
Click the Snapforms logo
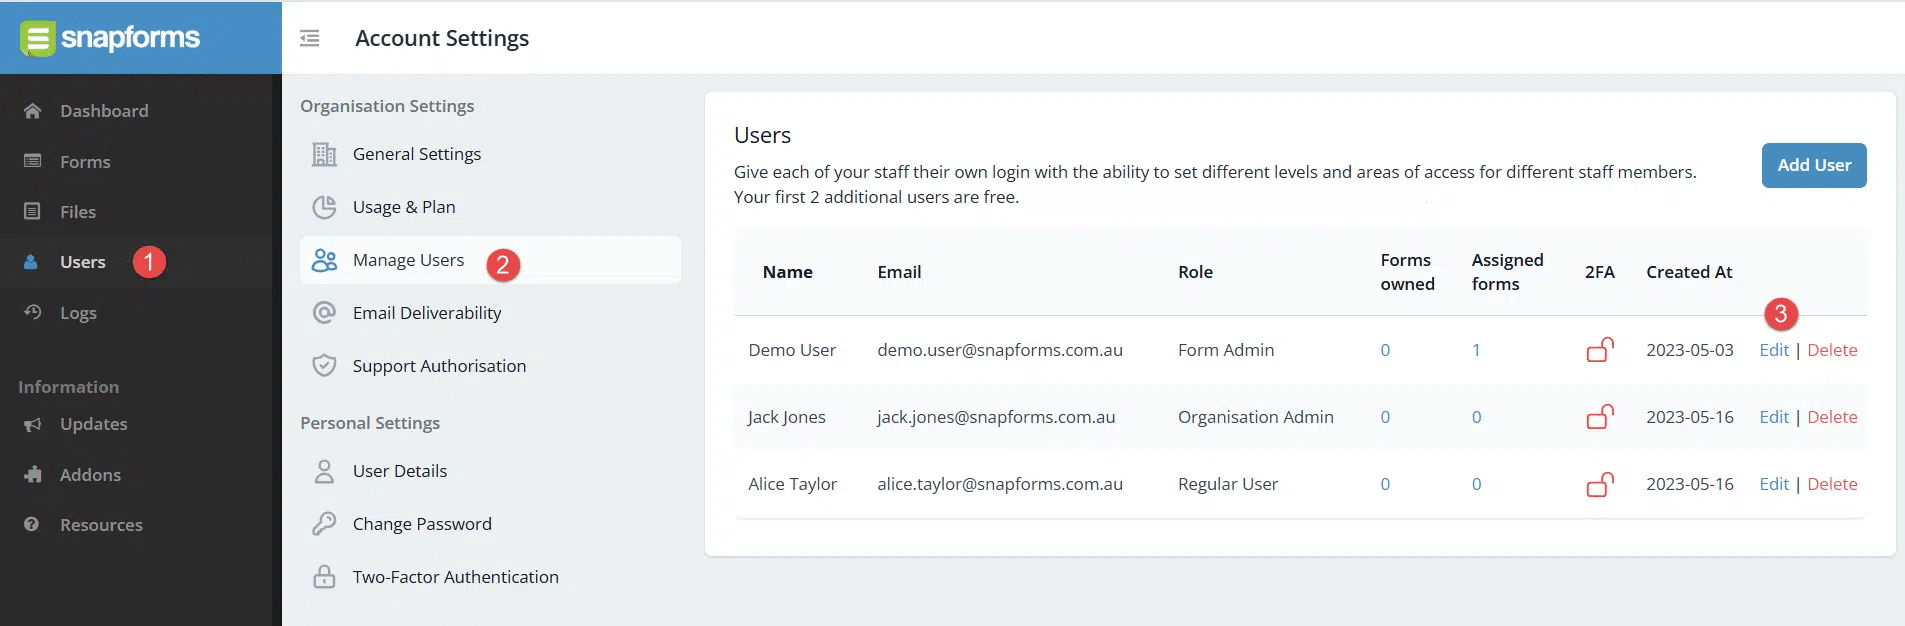110,38
